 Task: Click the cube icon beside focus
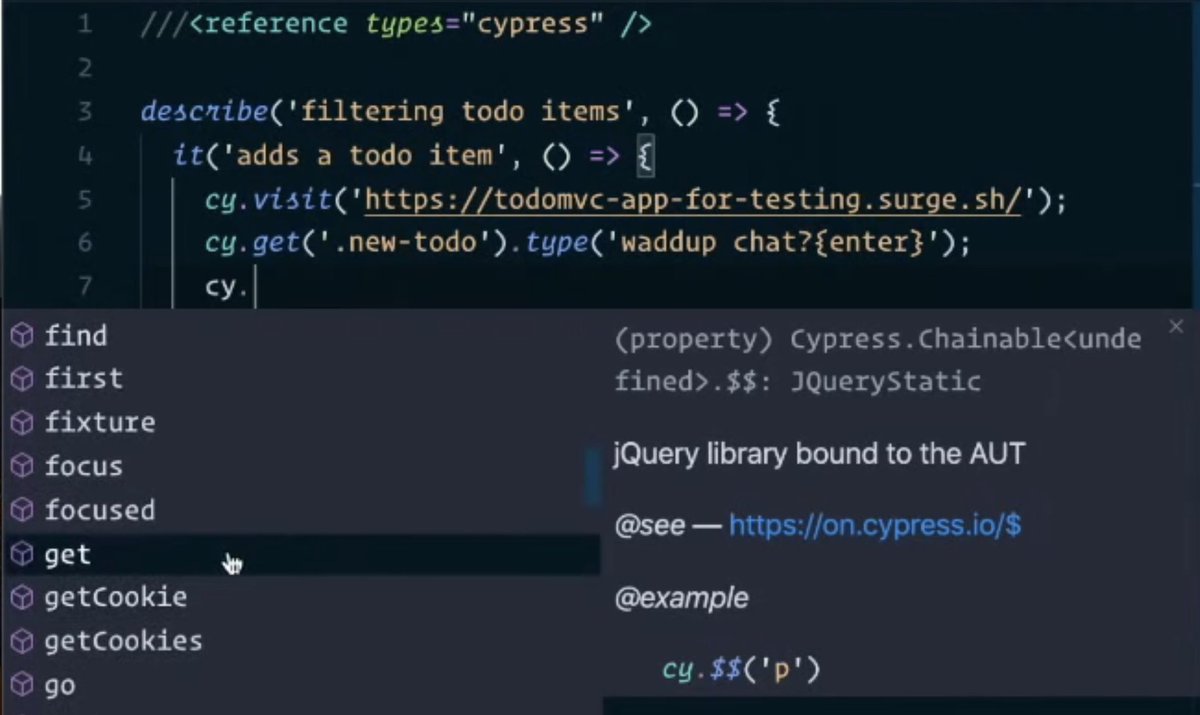pyautogui.click(x=22, y=467)
